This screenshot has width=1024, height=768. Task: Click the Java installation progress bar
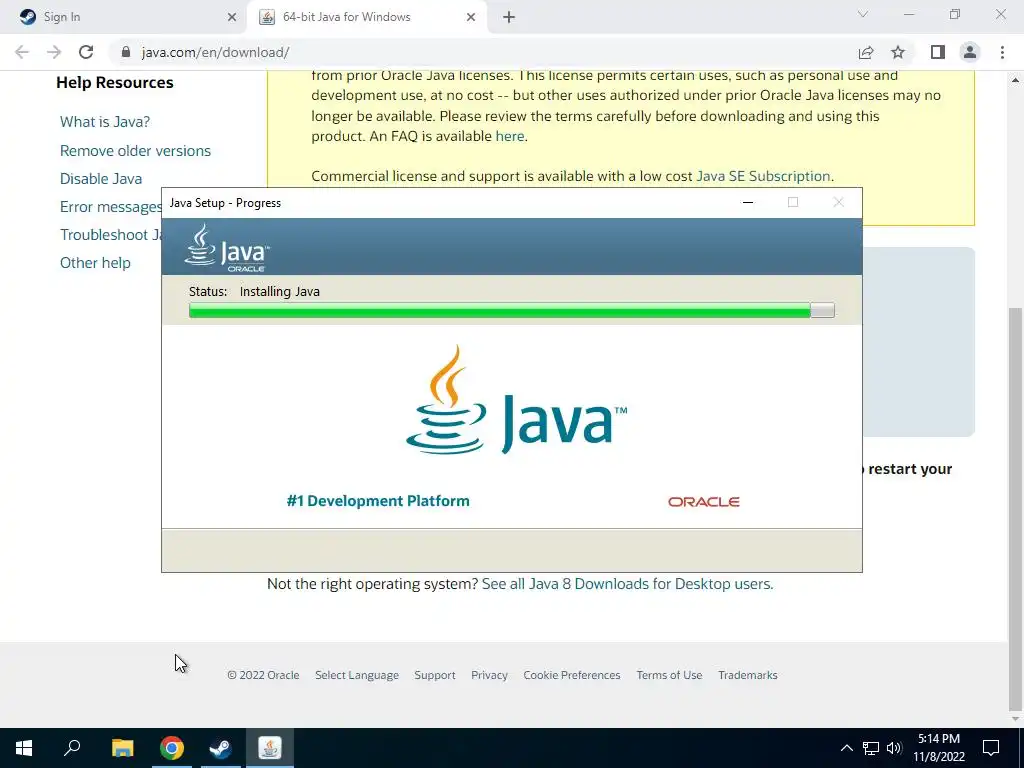(511, 310)
